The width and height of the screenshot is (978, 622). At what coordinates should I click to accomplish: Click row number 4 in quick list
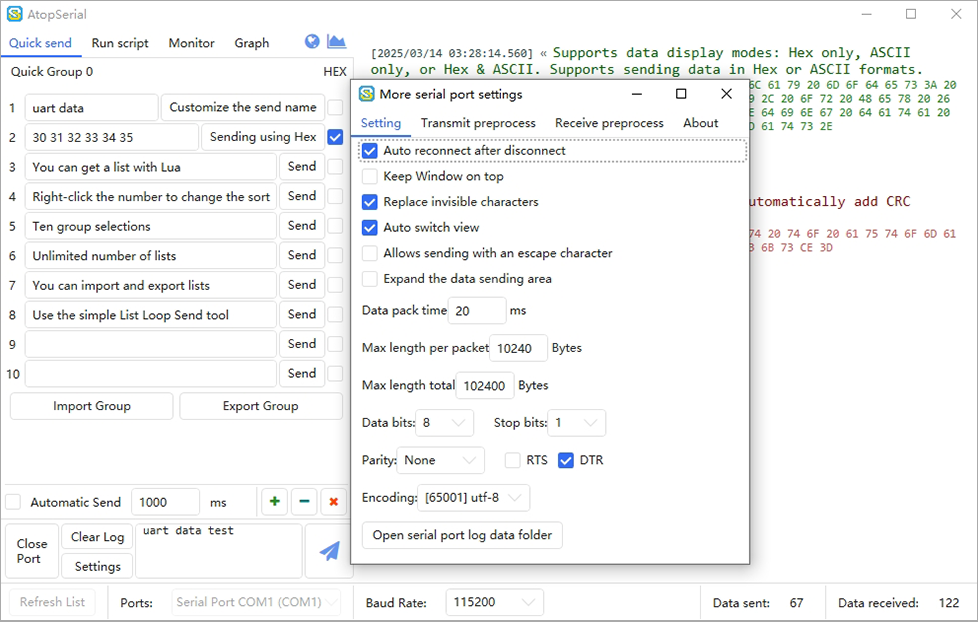[x=12, y=197]
